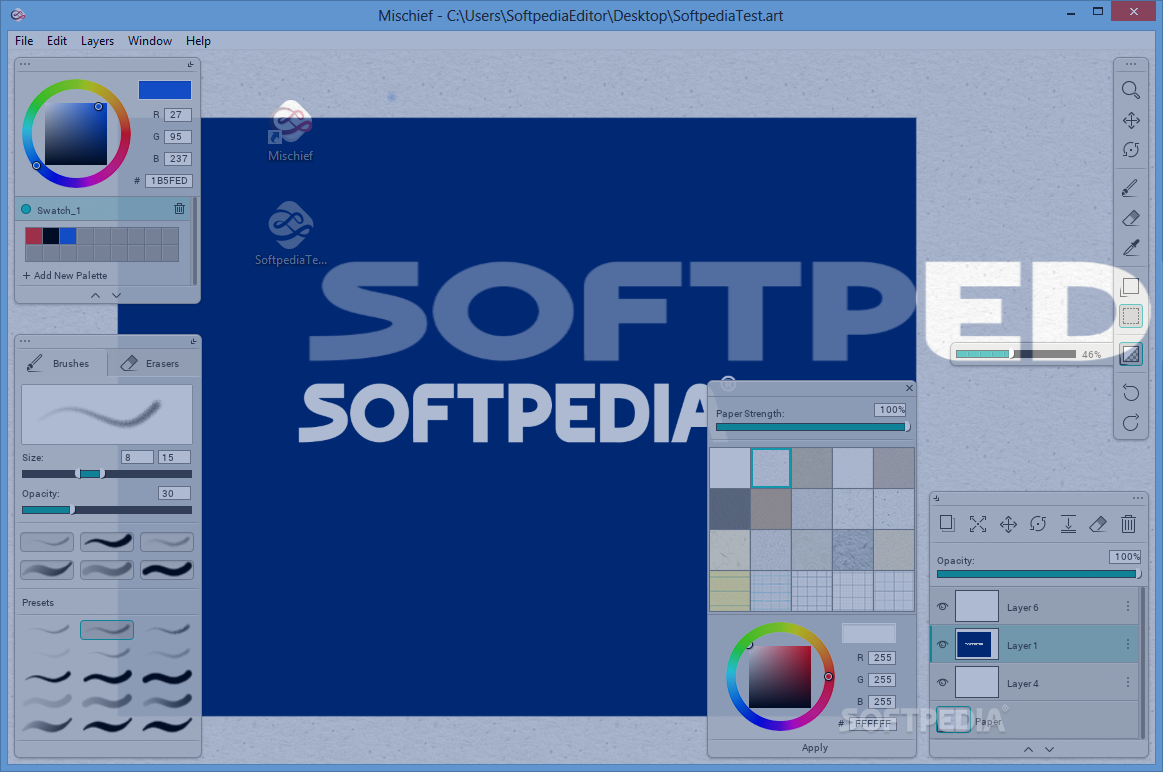Collapse color panel with up chevron
This screenshot has width=1163, height=772.
pos(96,295)
